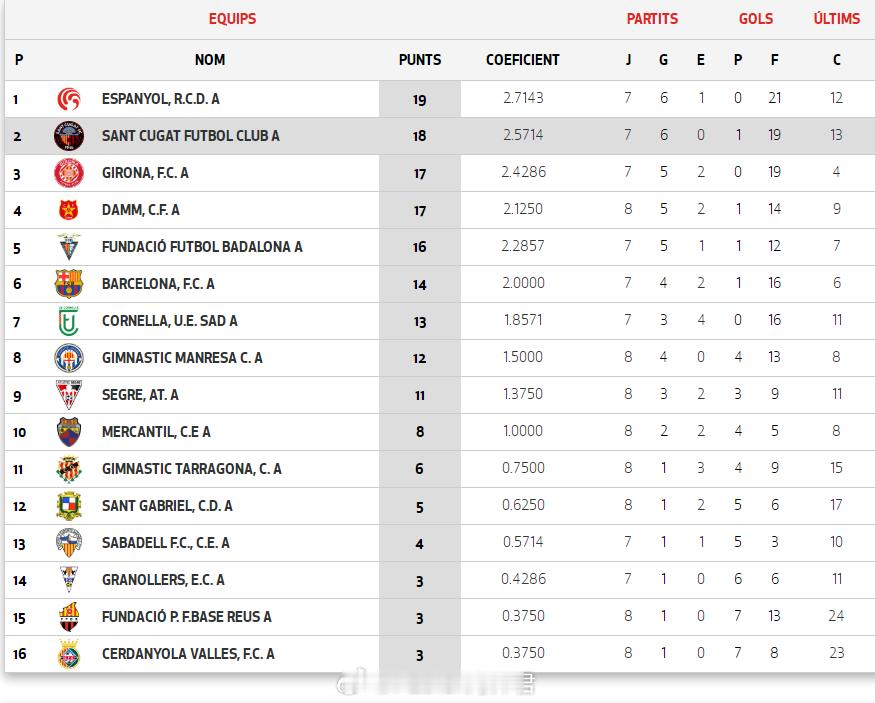The width and height of the screenshot is (875, 703).
Task: Click the Espanyol R.C.D. club crest
Action: tap(69, 99)
